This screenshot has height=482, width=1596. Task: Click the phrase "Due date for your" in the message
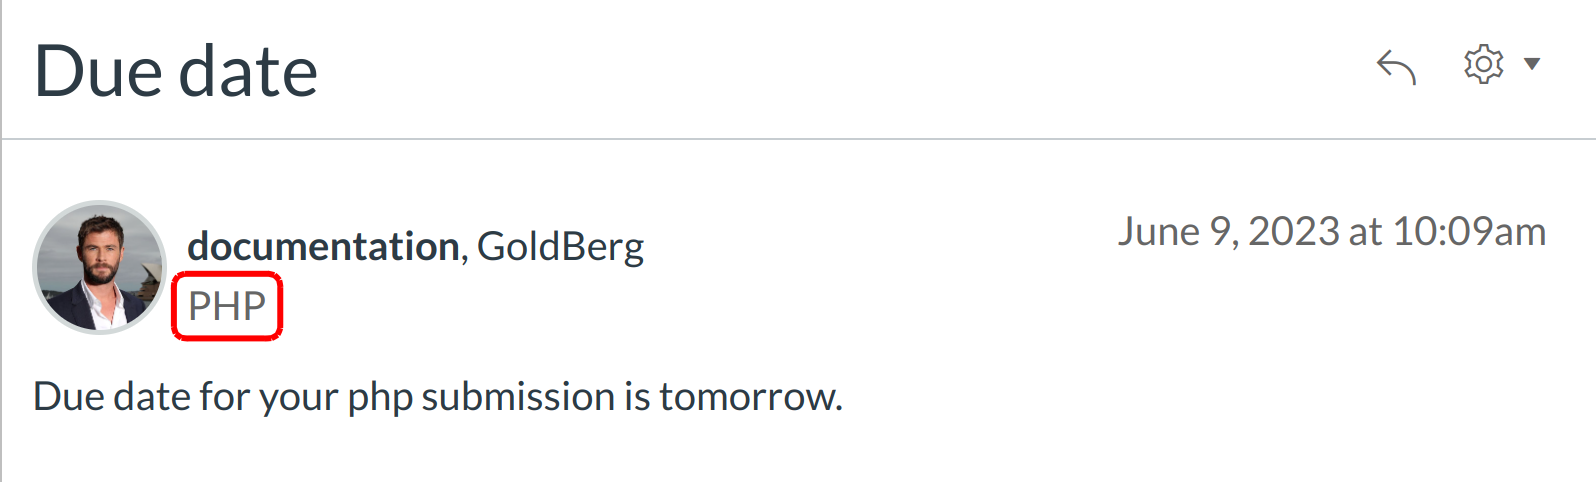(171, 397)
